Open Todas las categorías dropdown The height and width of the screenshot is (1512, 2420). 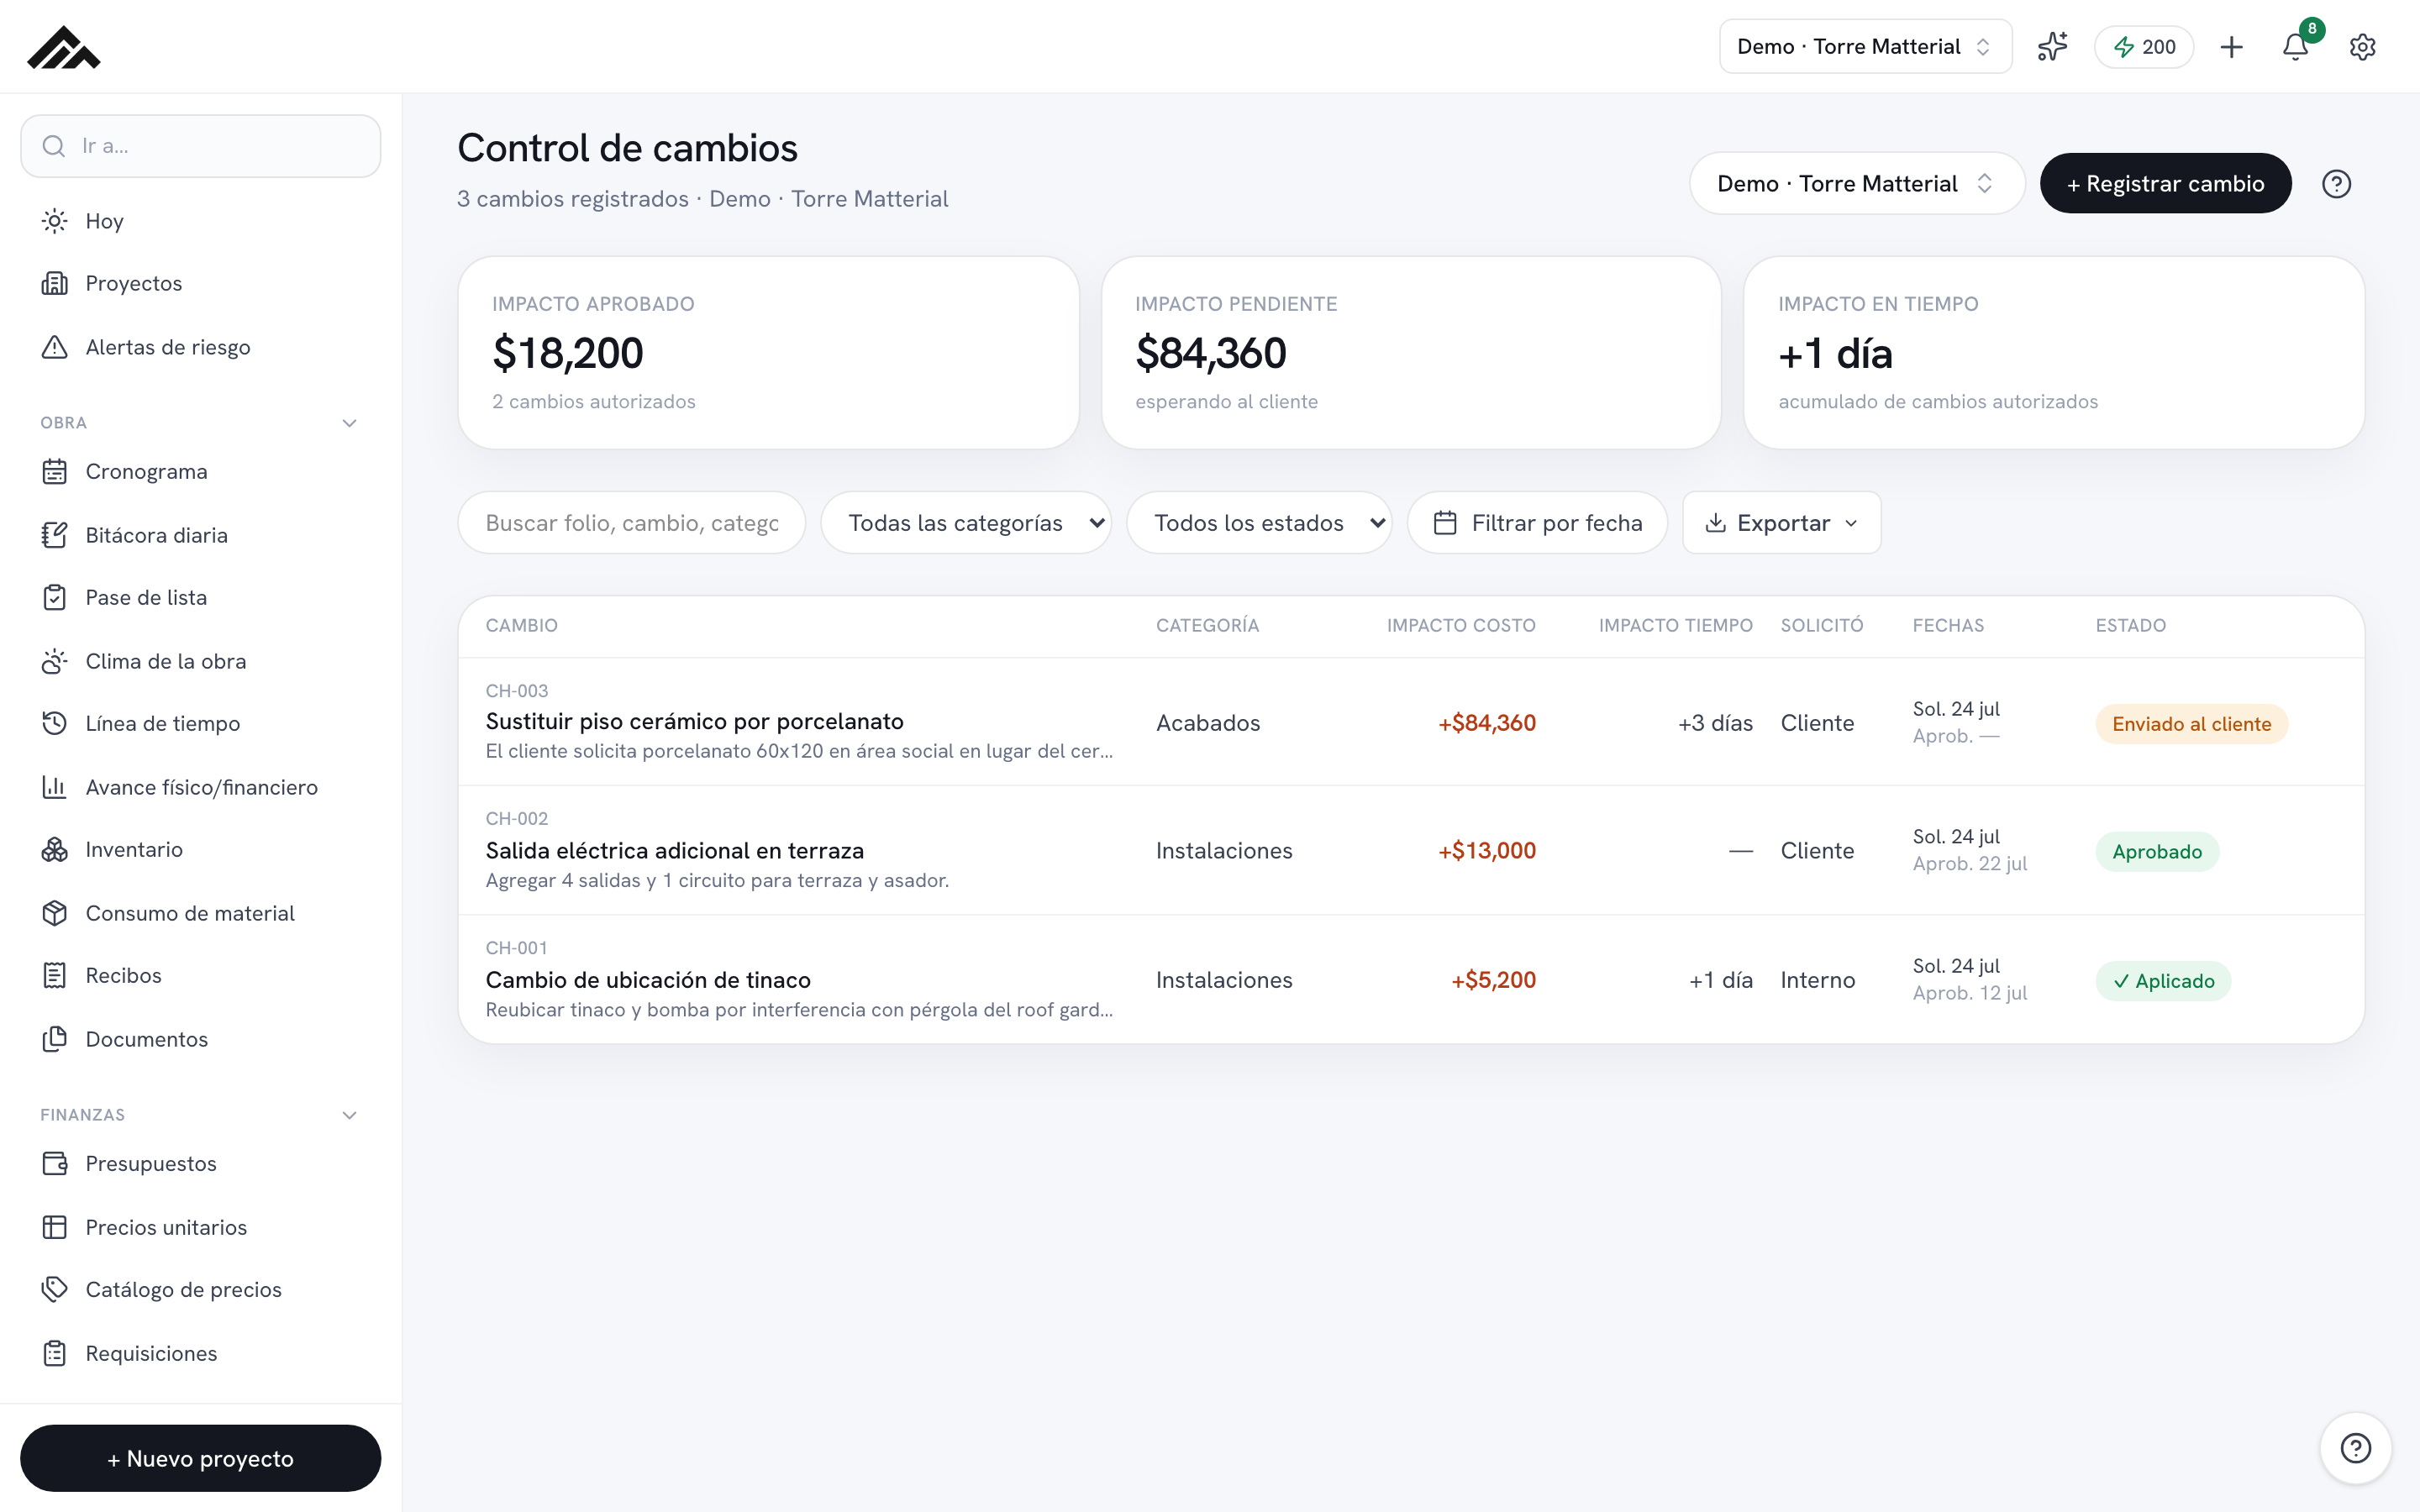pyautogui.click(x=966, y=523)
